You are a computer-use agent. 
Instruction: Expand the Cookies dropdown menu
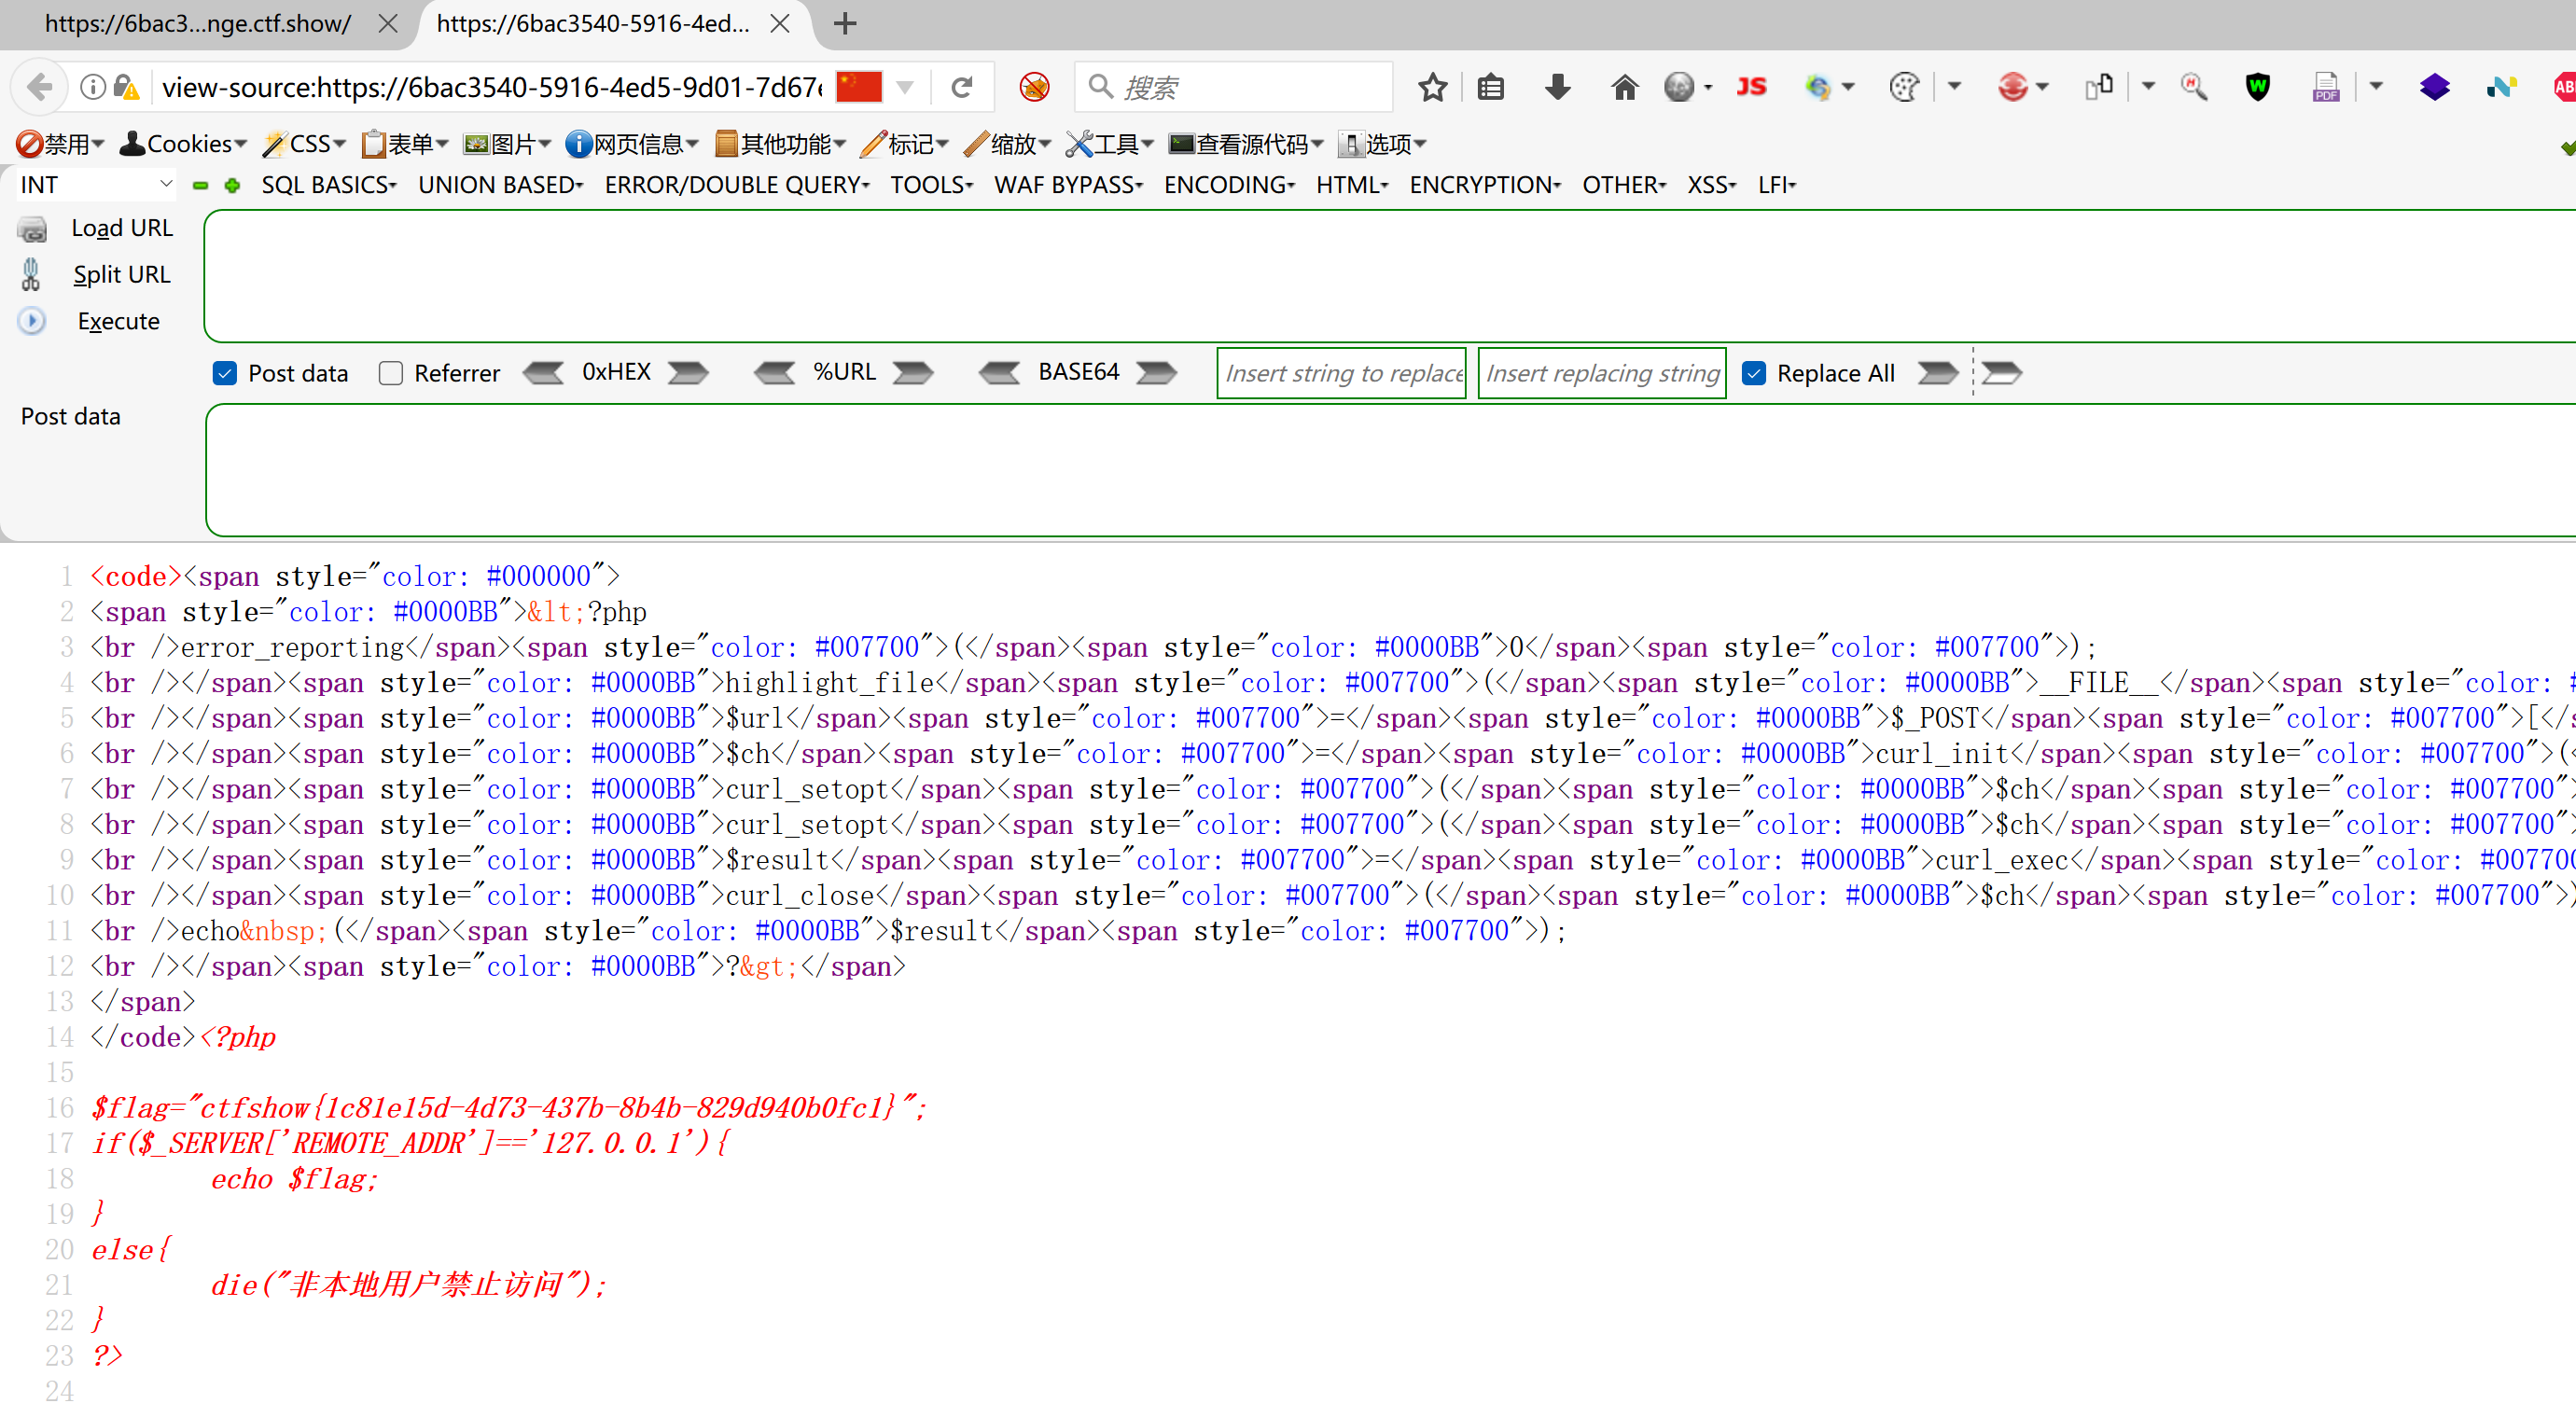point(183,144)
